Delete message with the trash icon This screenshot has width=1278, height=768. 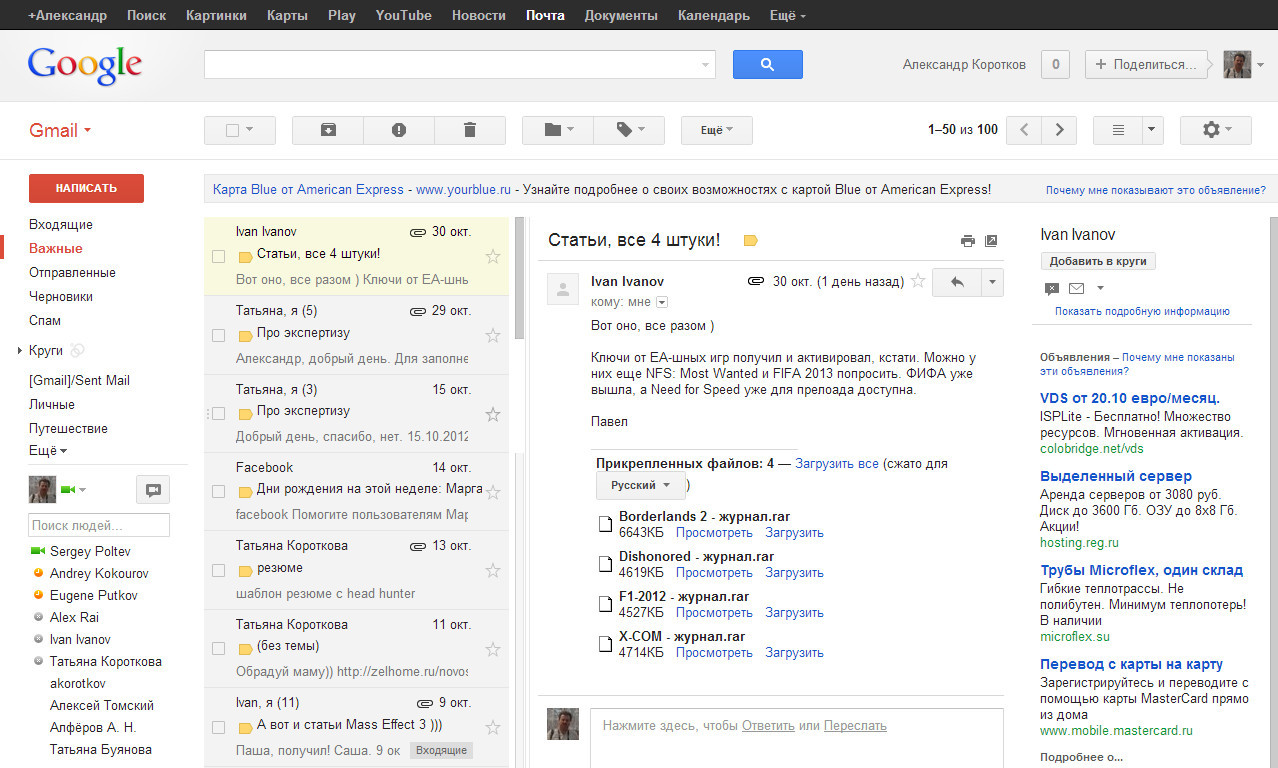470,130
